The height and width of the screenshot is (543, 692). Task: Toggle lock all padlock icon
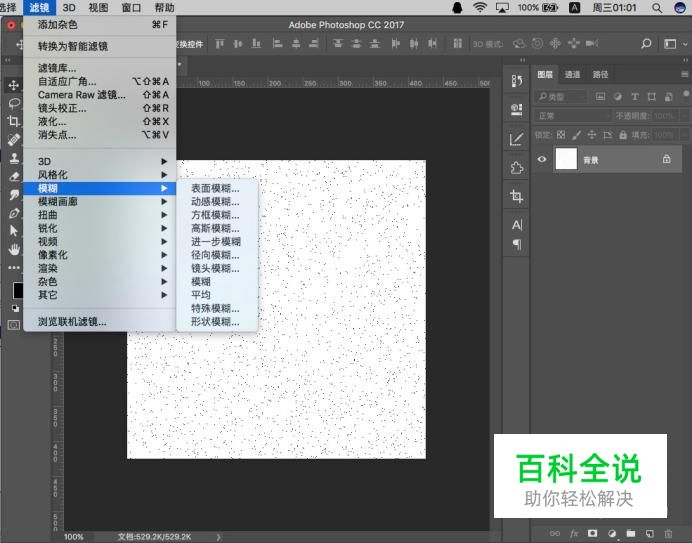pos(623,135)
